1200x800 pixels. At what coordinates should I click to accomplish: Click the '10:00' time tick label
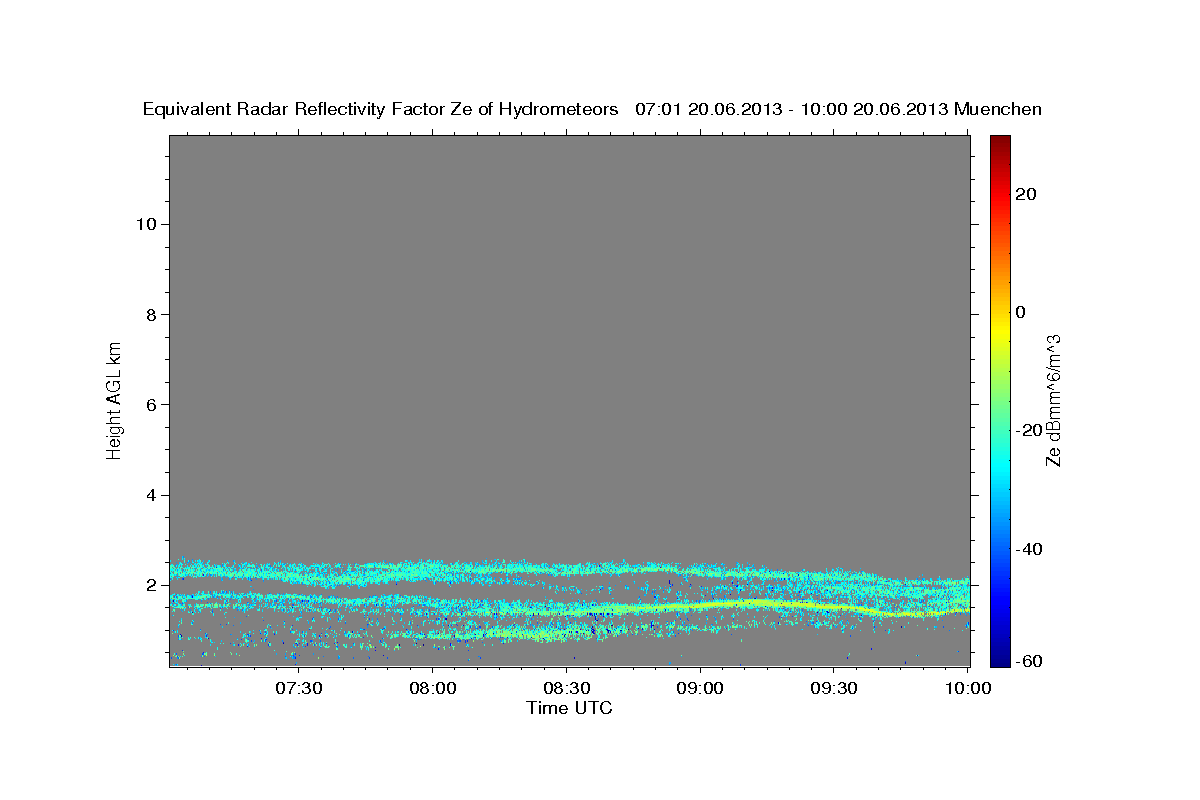click(968, 689)
